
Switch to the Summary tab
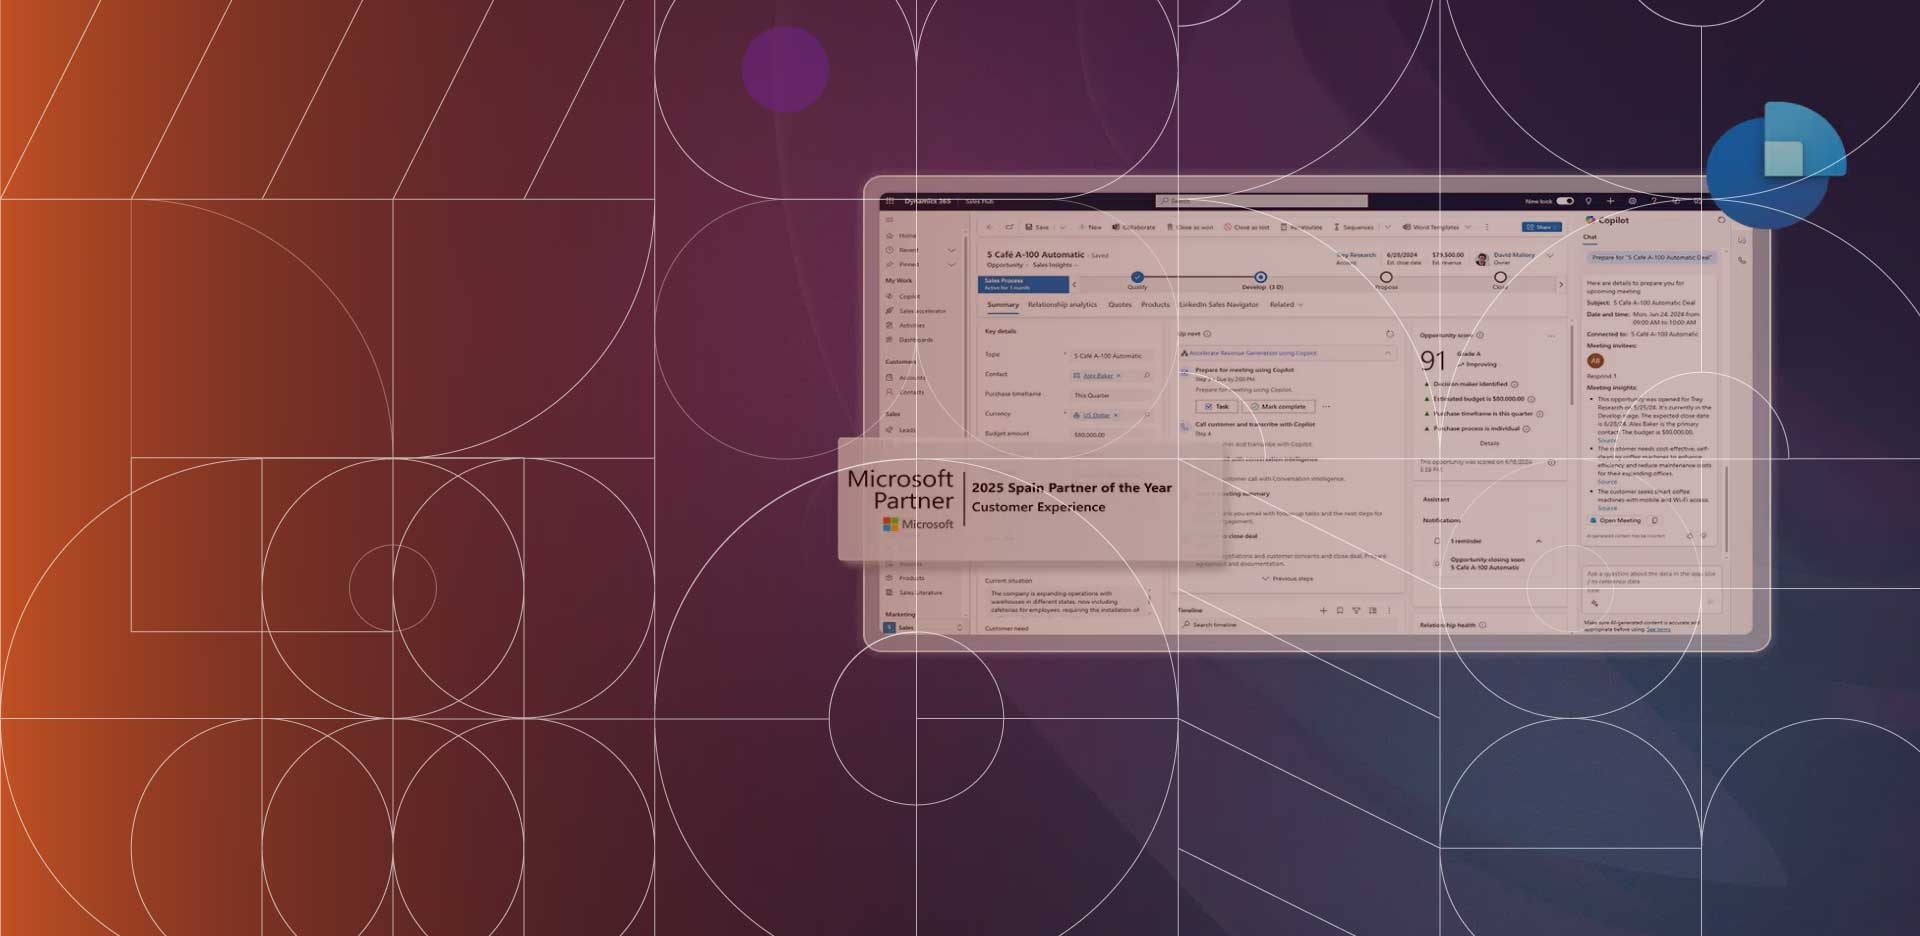point(1002,305)
